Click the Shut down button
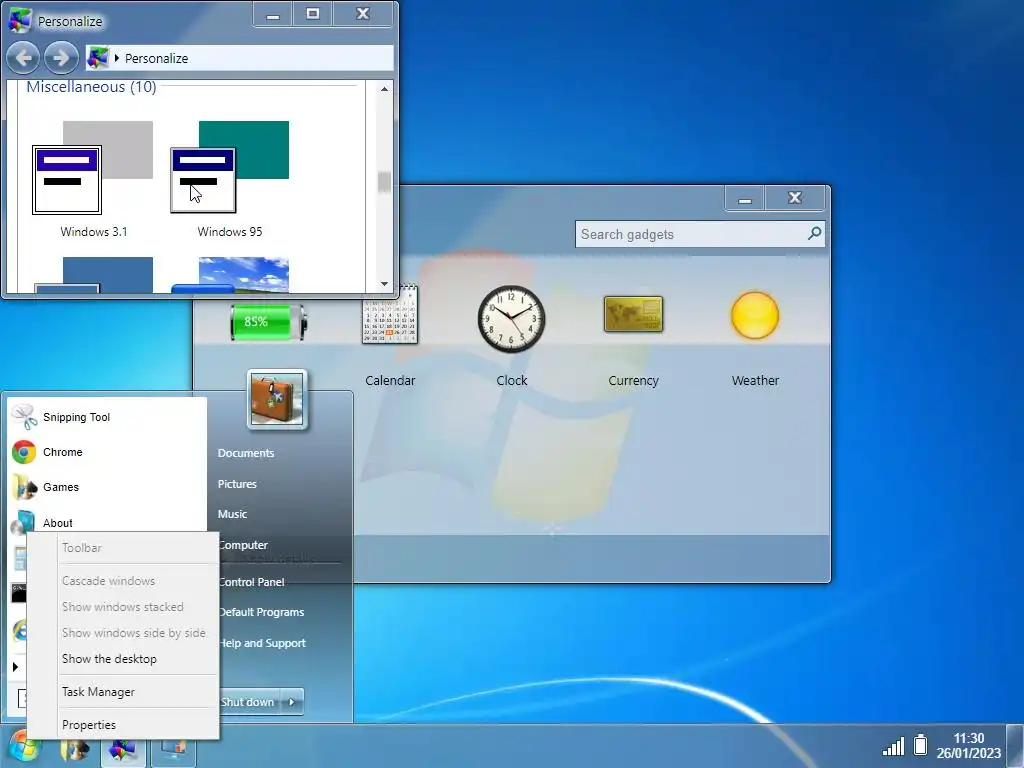This screenshot has width=1024, height=768. point(250,702)
